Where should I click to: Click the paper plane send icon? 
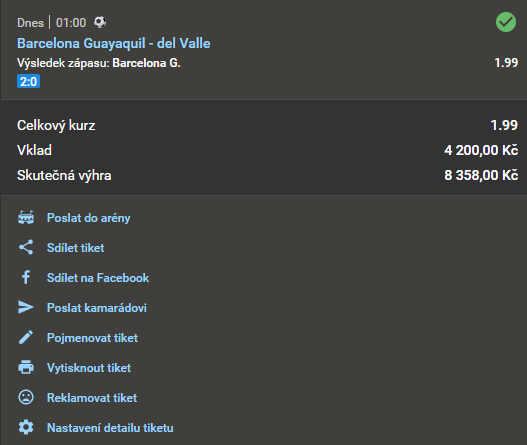pyautogui.click(x=26, y=307)
